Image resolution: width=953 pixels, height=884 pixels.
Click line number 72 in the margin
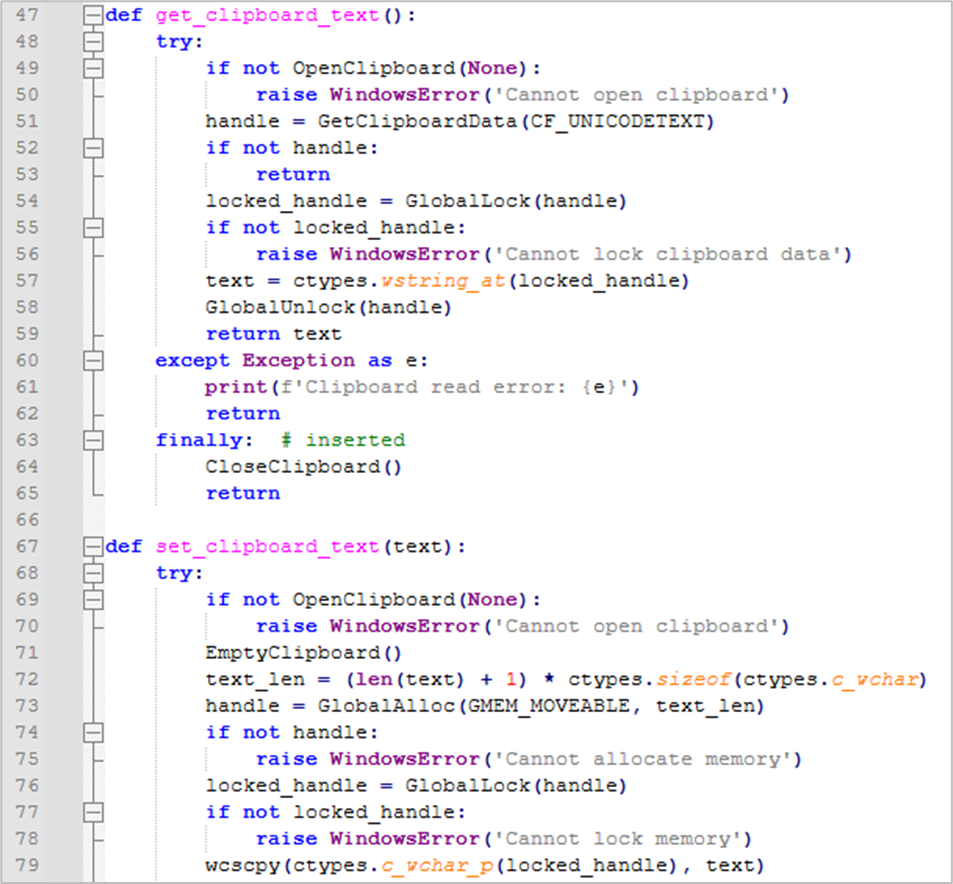coord(27,679)
